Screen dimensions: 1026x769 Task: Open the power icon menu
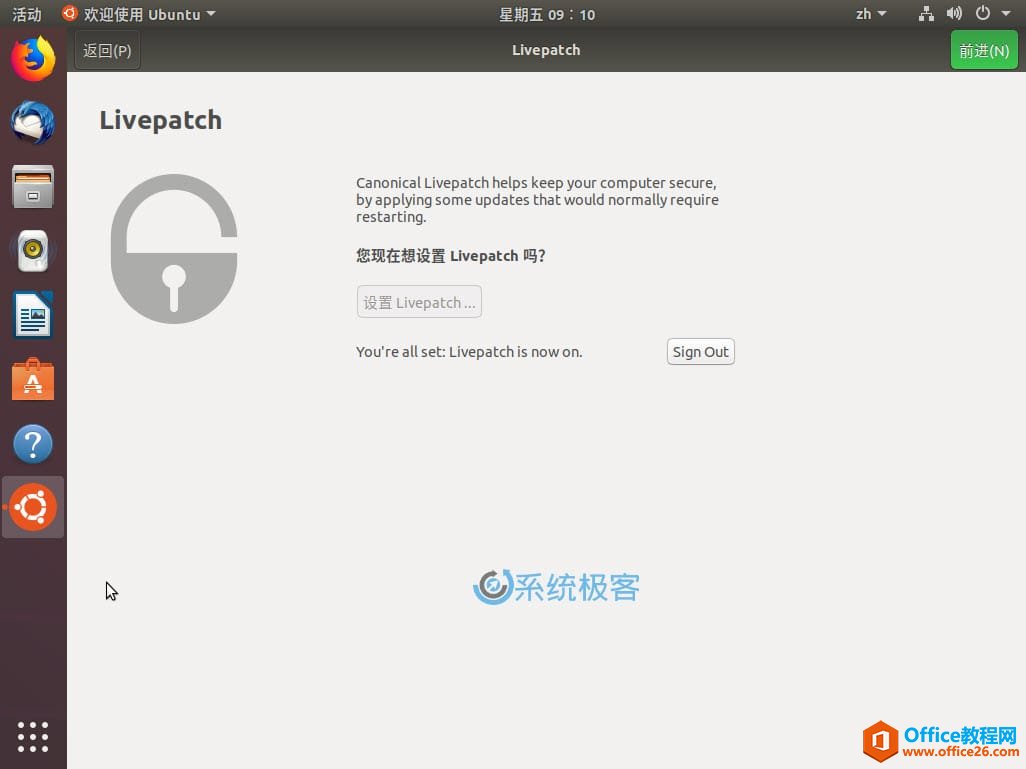click(x=982, y=14)
